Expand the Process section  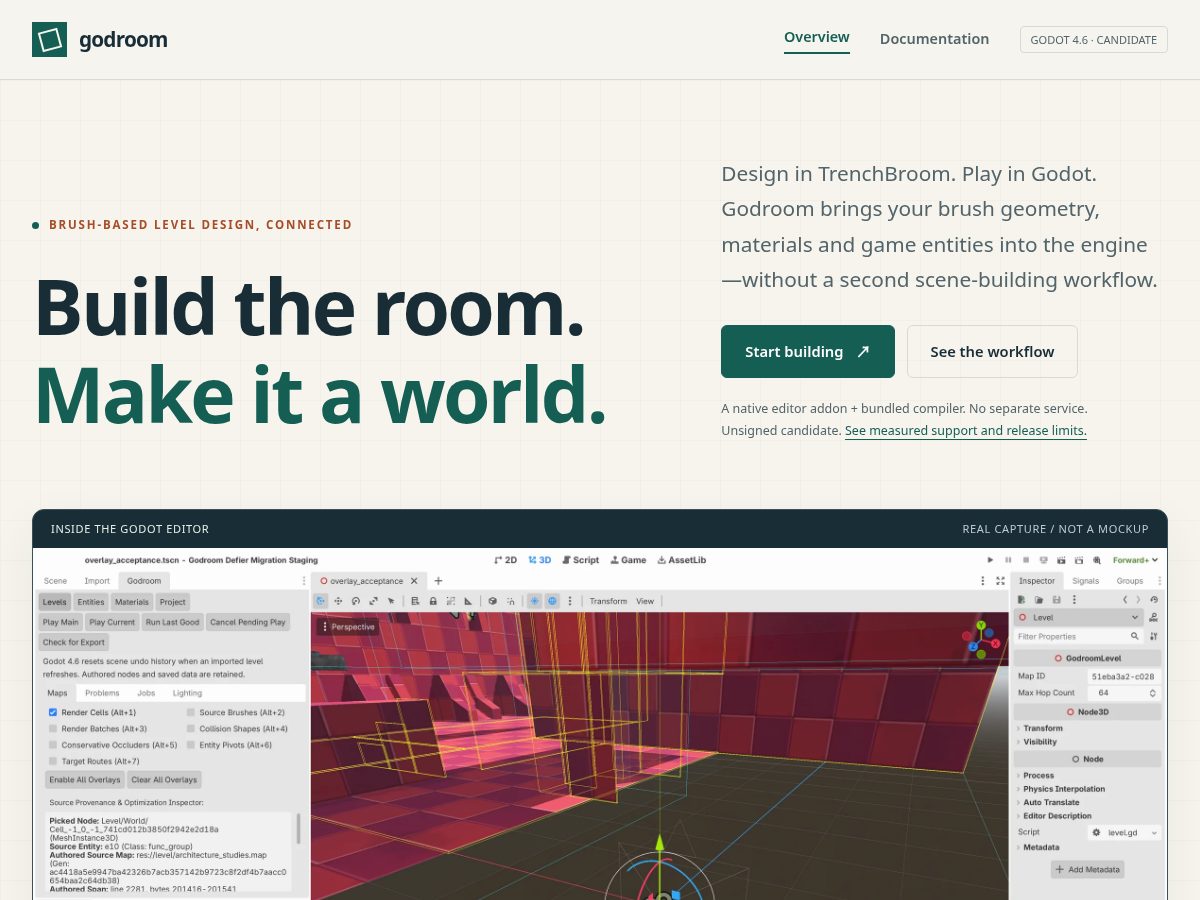1038,775
